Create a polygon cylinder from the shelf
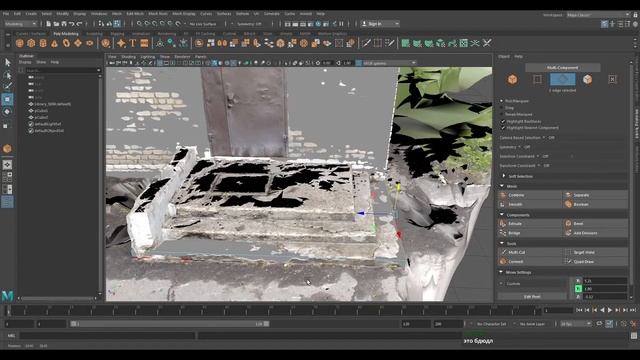The height and width of the screenshot is (360, 640). (43, 43)
